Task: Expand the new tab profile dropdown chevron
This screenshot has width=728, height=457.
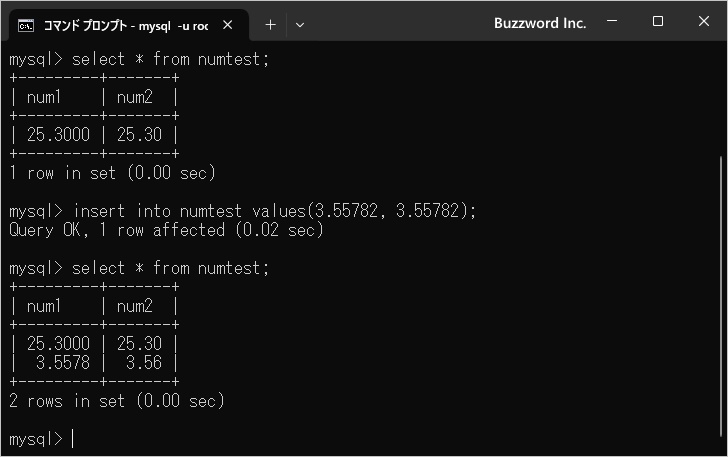Action: 300,23
